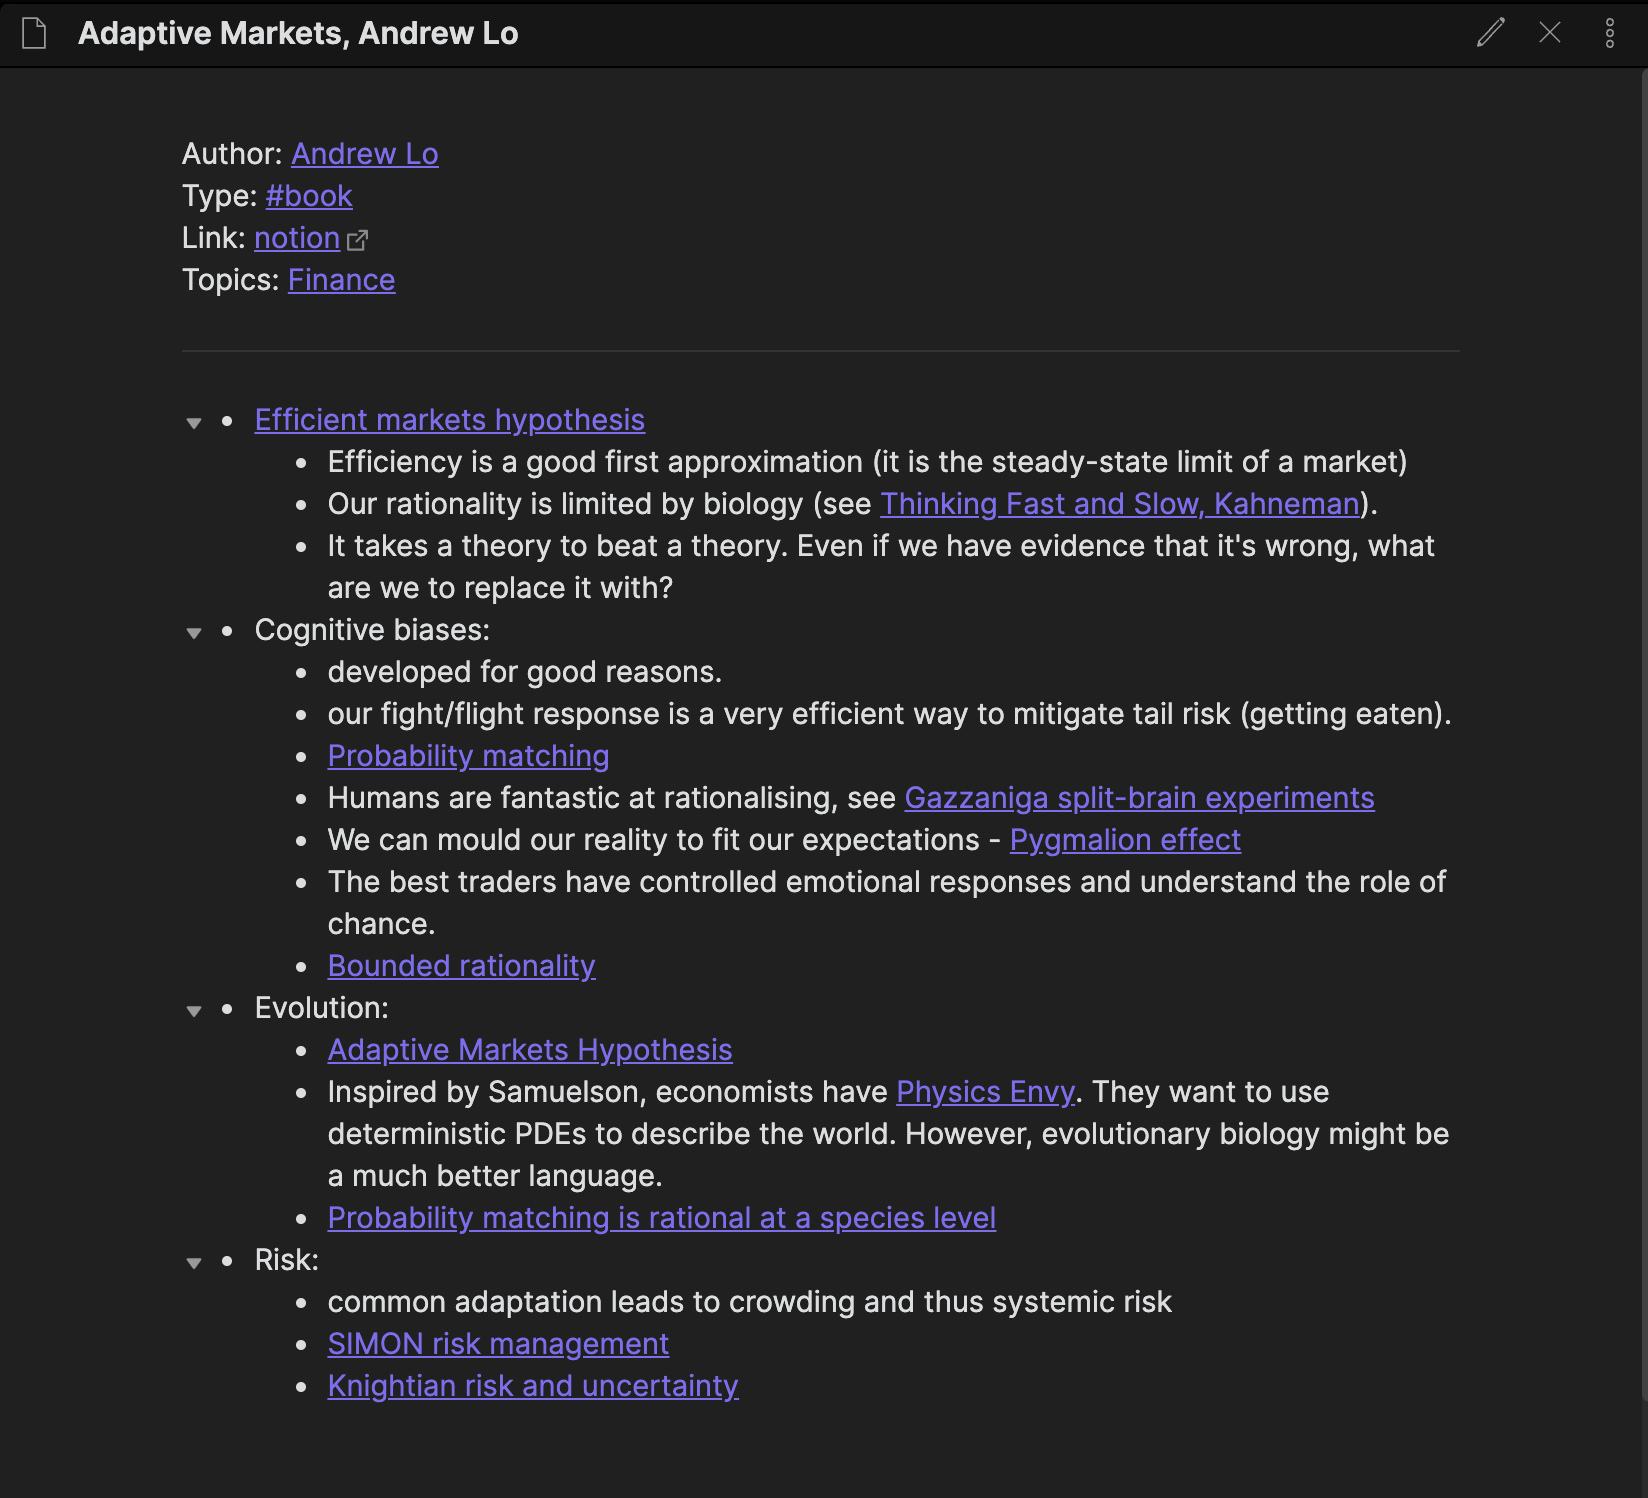This screenshot has height=1498, width=1648.
Task: Follow the Physics Envy link
Action: pos(985,1092)
